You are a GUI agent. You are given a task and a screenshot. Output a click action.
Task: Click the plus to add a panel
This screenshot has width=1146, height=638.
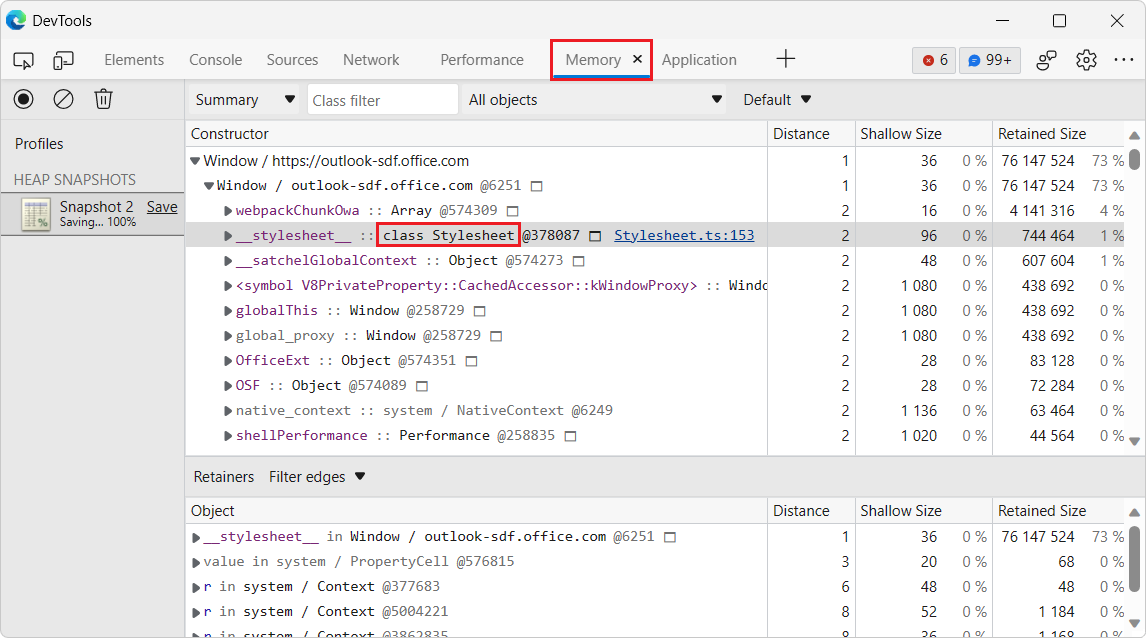pyautogui.click(x=786, y=59)
